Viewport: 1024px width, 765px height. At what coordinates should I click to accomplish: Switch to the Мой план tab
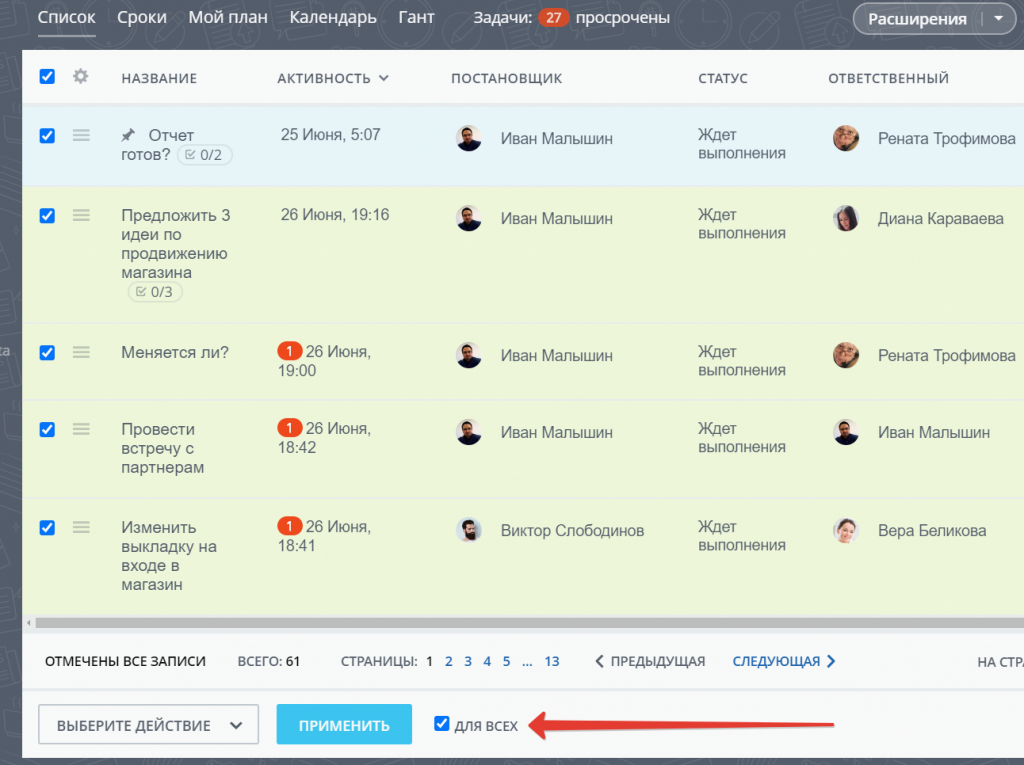point(228,18)
